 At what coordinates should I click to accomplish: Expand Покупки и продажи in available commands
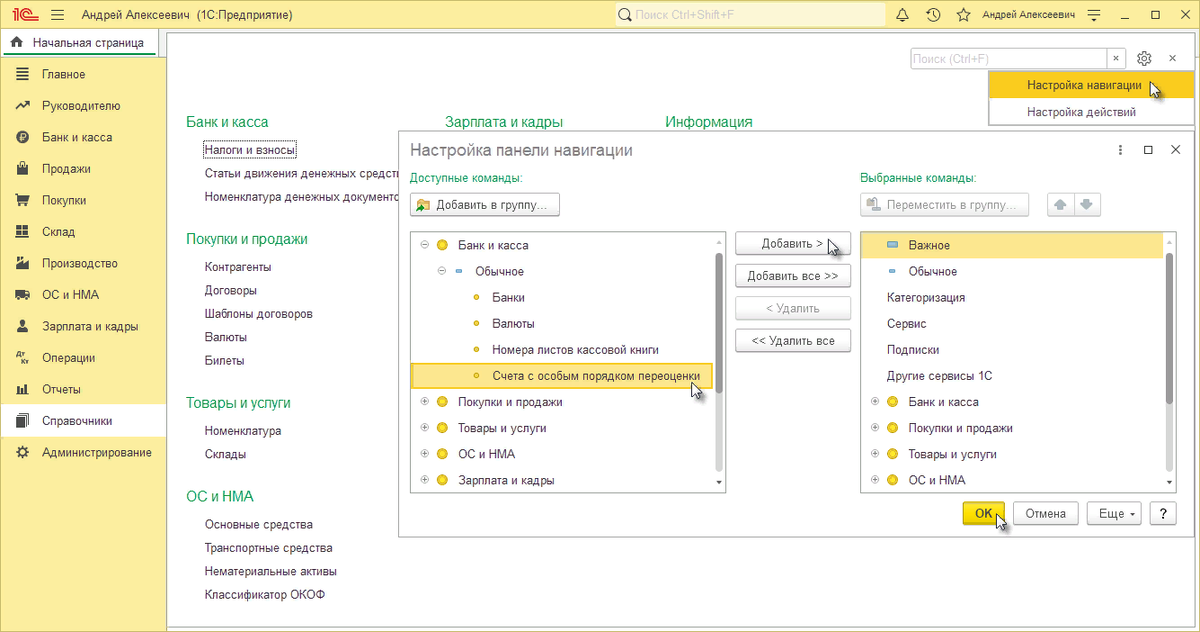point(425,402)
